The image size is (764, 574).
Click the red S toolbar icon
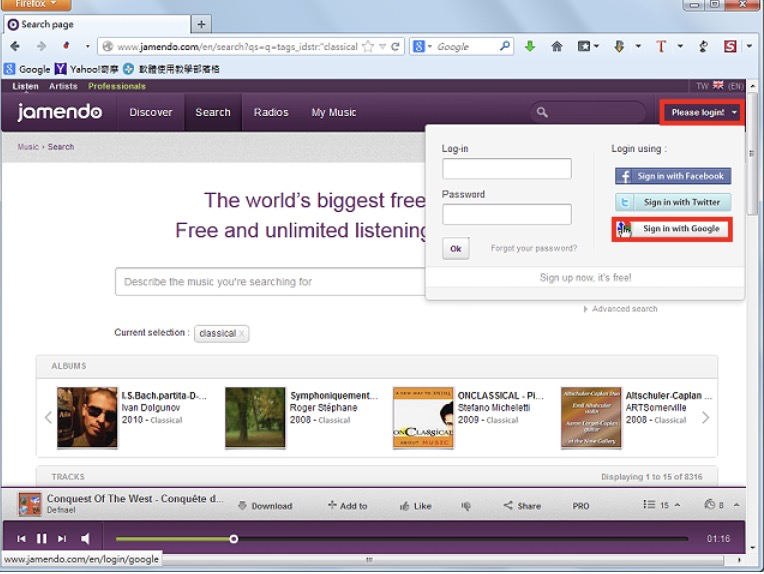coord(730,47)
